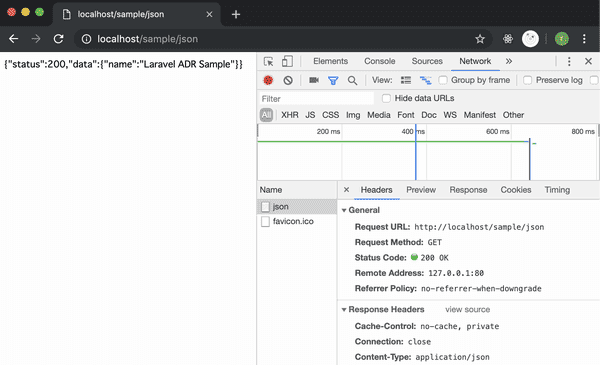Switch to the Console tab

pyautogui.click(x=379, y=61)
